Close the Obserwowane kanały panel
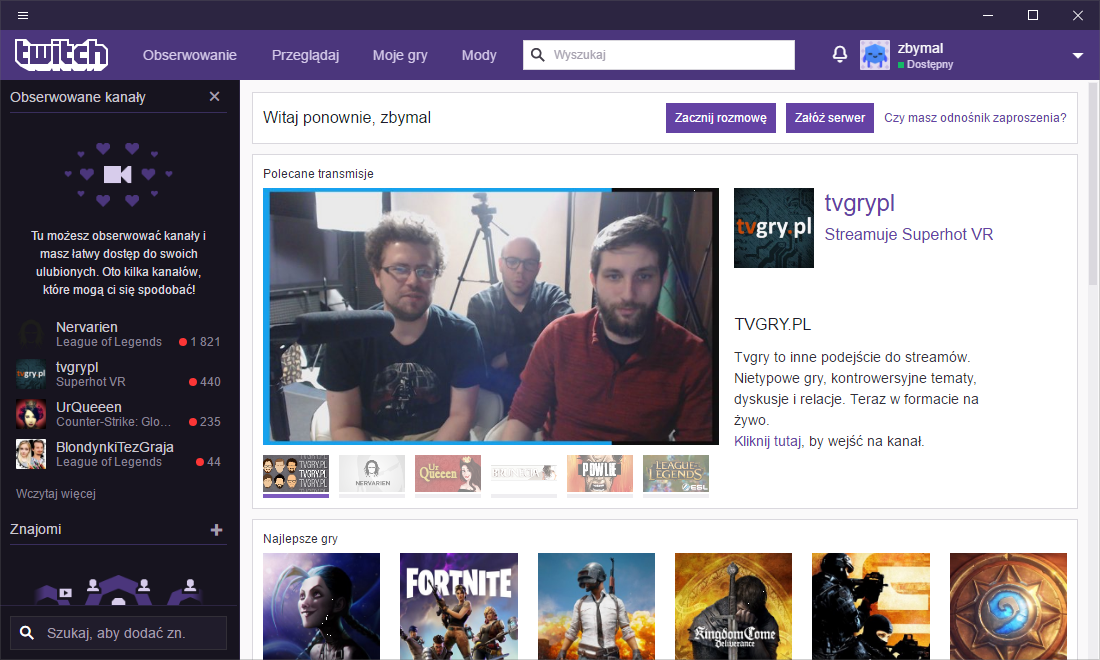This screenshot has width=1100, height=660. point(214,96)
